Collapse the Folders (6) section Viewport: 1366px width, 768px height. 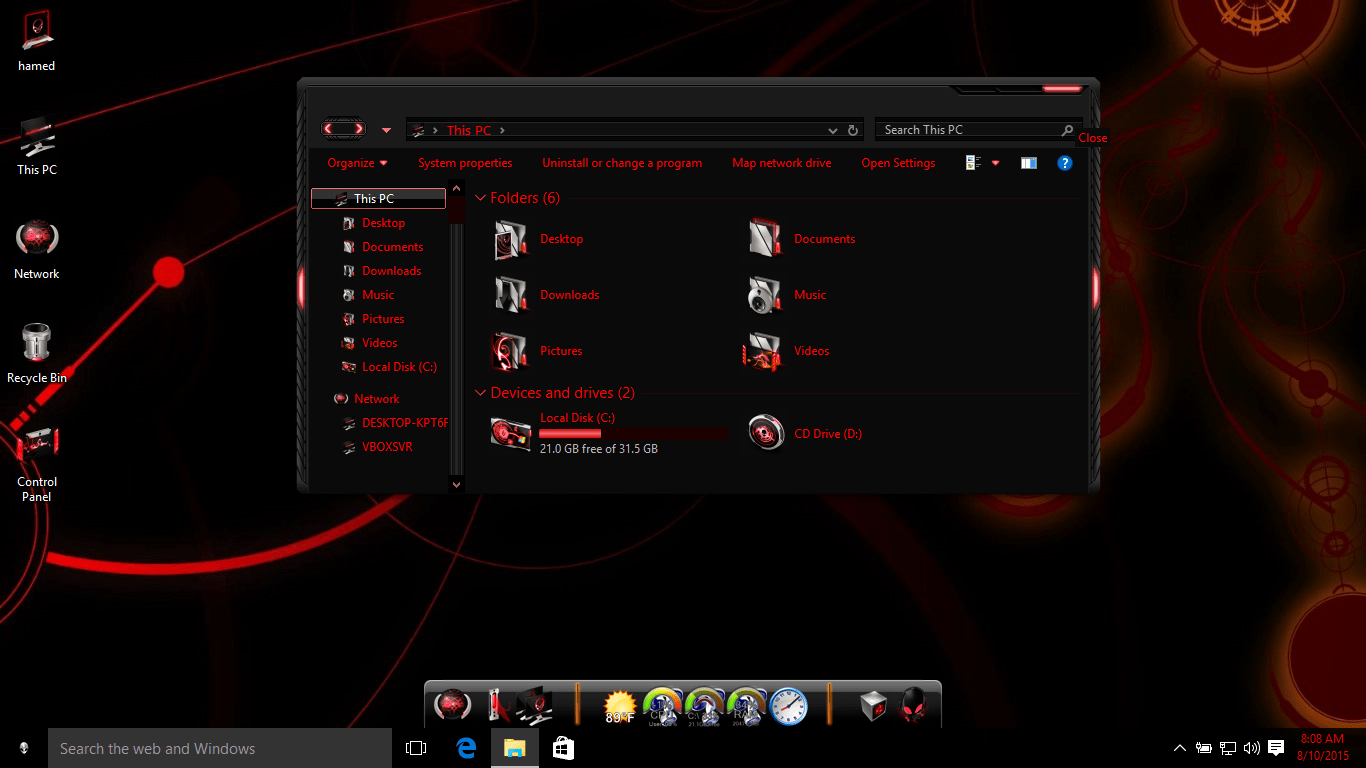pos(481,198)
